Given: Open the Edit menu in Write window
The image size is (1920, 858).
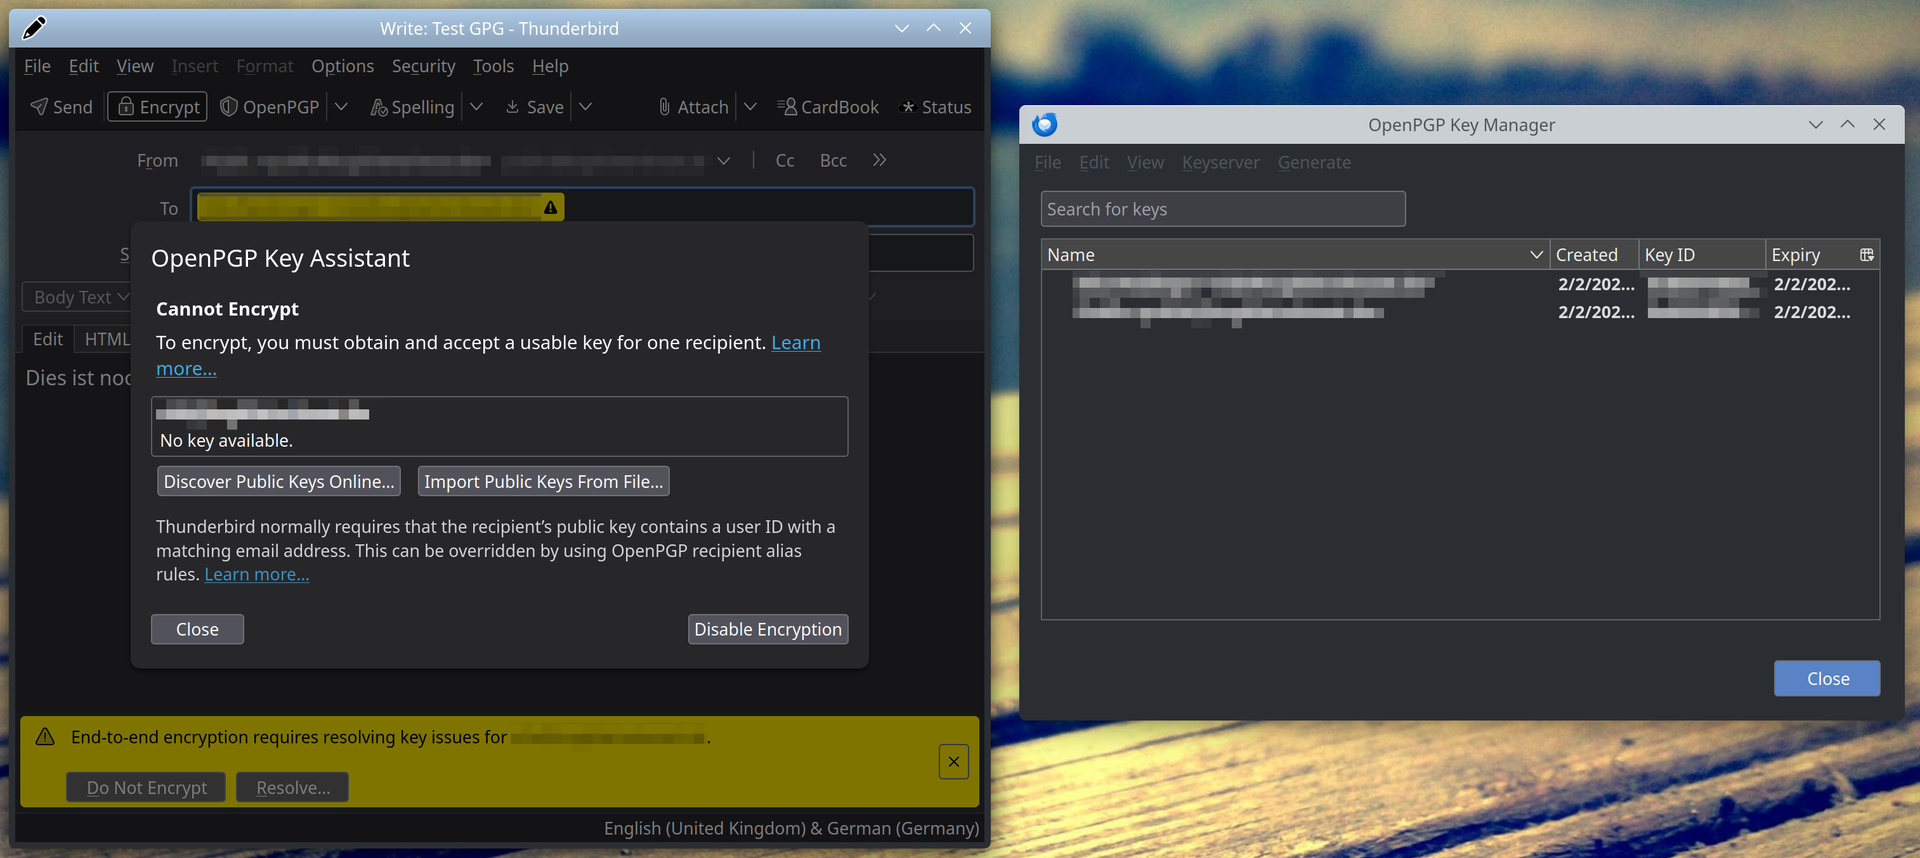Looking at the screenshot, I should click(x=84, y=66).
